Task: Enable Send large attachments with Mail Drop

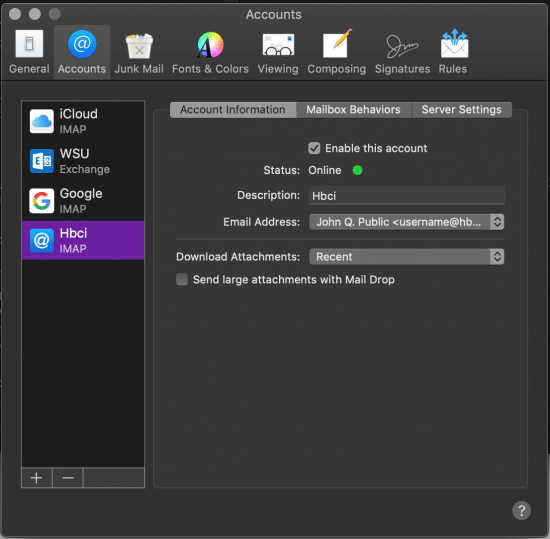Action: click(x=182, y=279)
